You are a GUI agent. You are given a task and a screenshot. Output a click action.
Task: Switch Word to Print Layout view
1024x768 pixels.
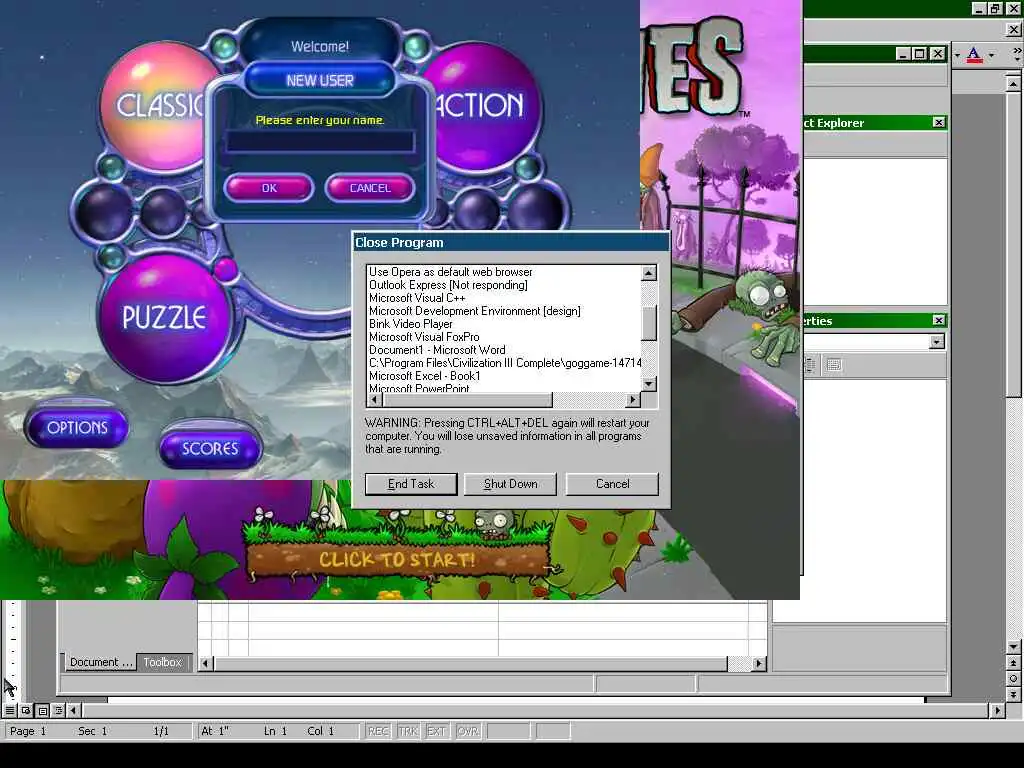[x=42, y=710]
